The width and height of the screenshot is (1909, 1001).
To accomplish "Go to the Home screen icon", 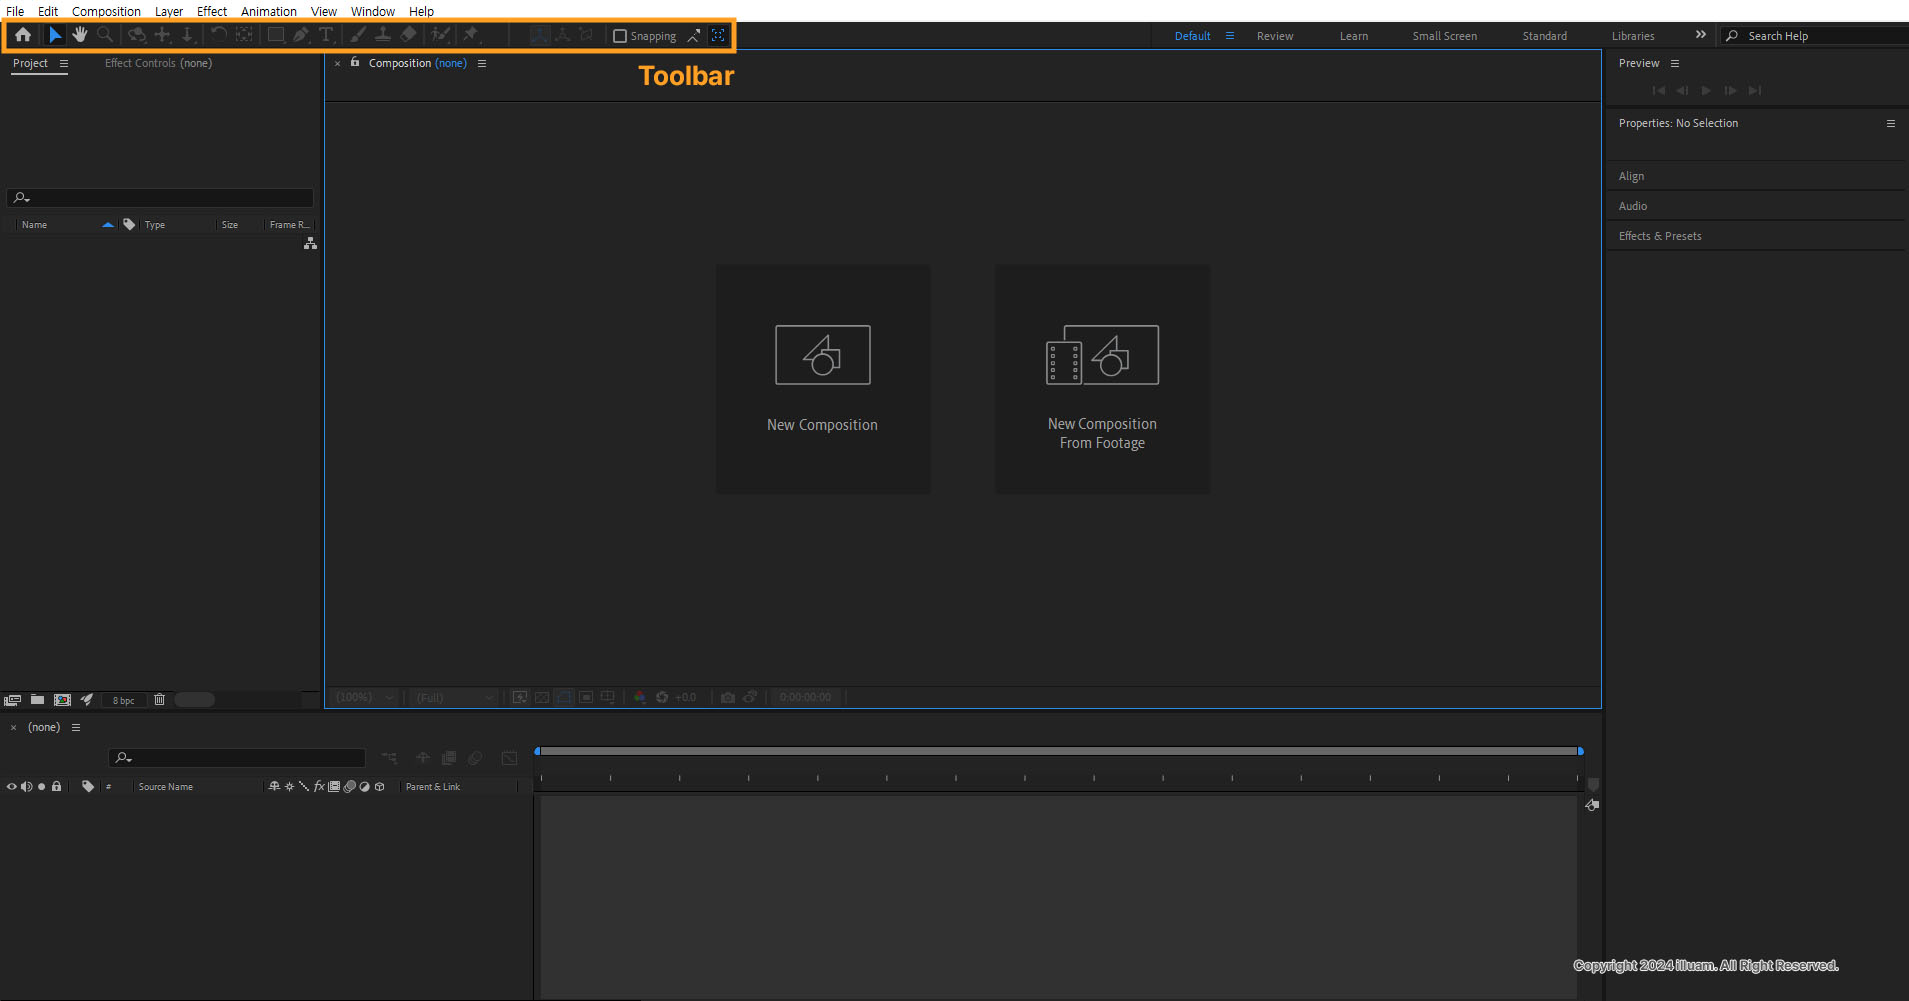I will (x=23, y=35).
